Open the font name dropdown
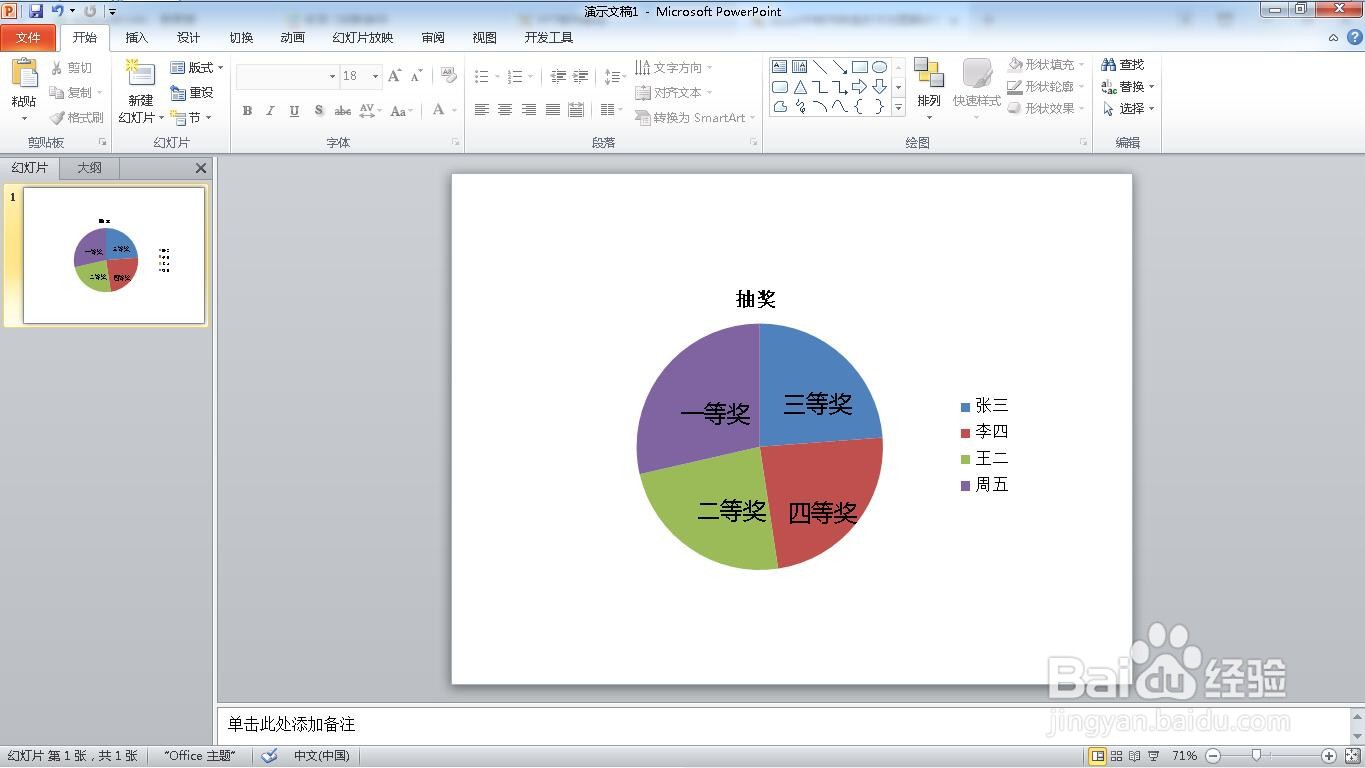The height and width of the screenshot is (768, 1365). point(332,76)
